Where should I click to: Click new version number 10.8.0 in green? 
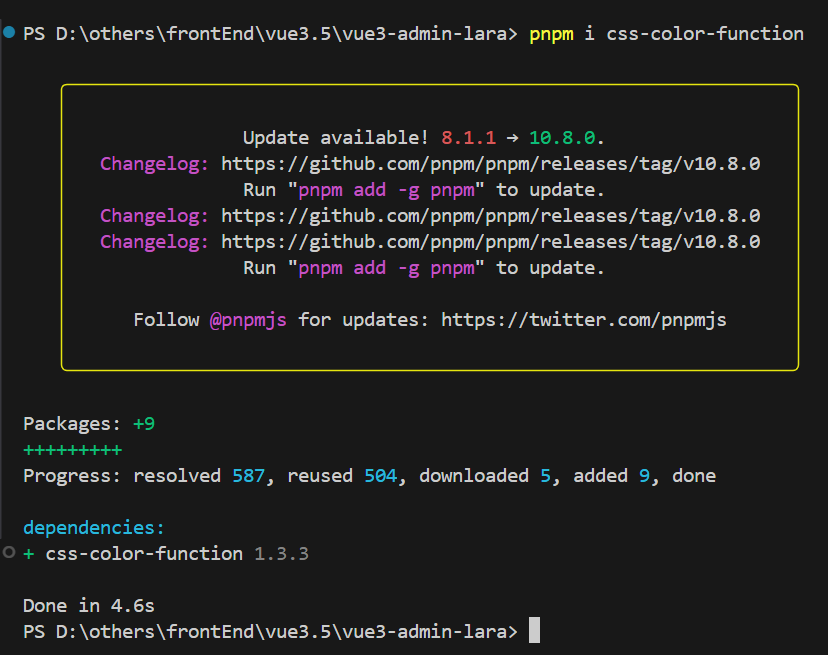tap(562, 138)
